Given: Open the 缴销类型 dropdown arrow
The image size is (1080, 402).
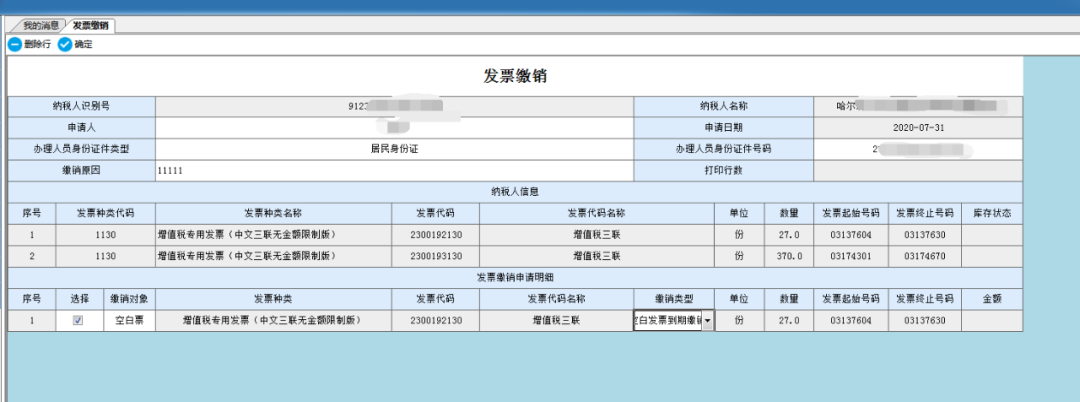Looking at the screenshot, I should click(x=708, y=321).
